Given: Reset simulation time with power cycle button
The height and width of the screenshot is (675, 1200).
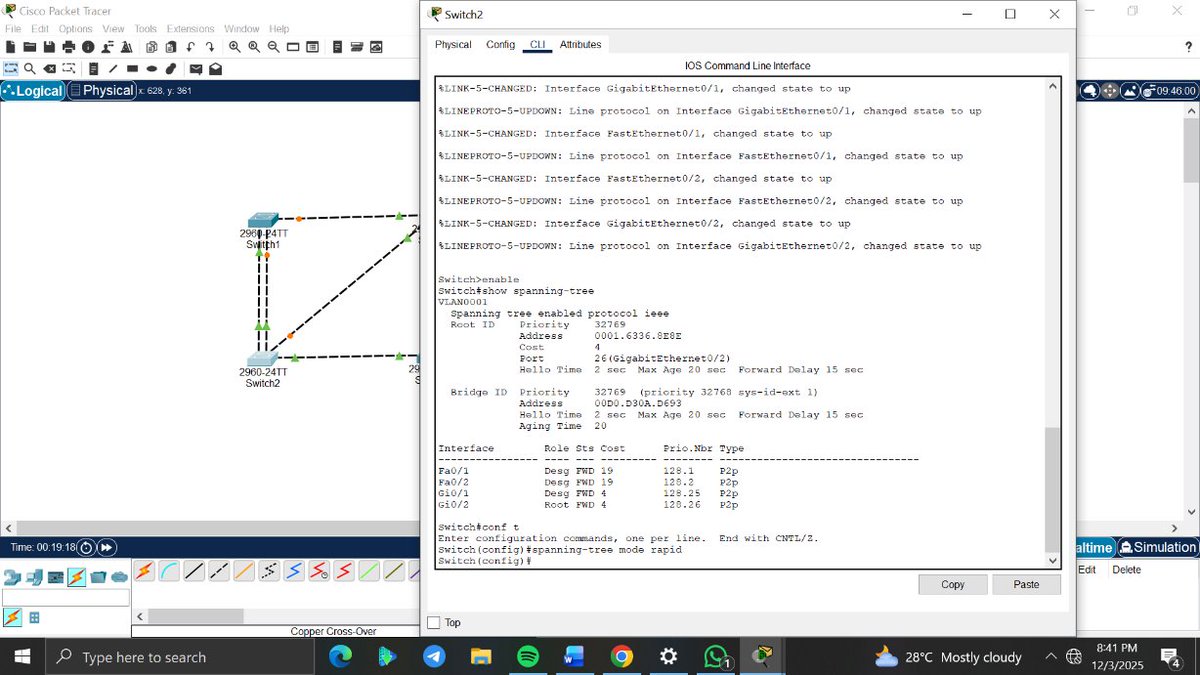Looking at the screenshot, I should pyautogui.click(x=86, y=548).
